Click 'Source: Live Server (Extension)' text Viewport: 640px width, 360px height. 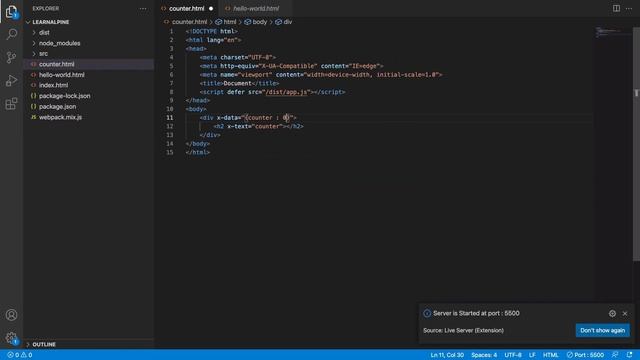tap(463, 330)
